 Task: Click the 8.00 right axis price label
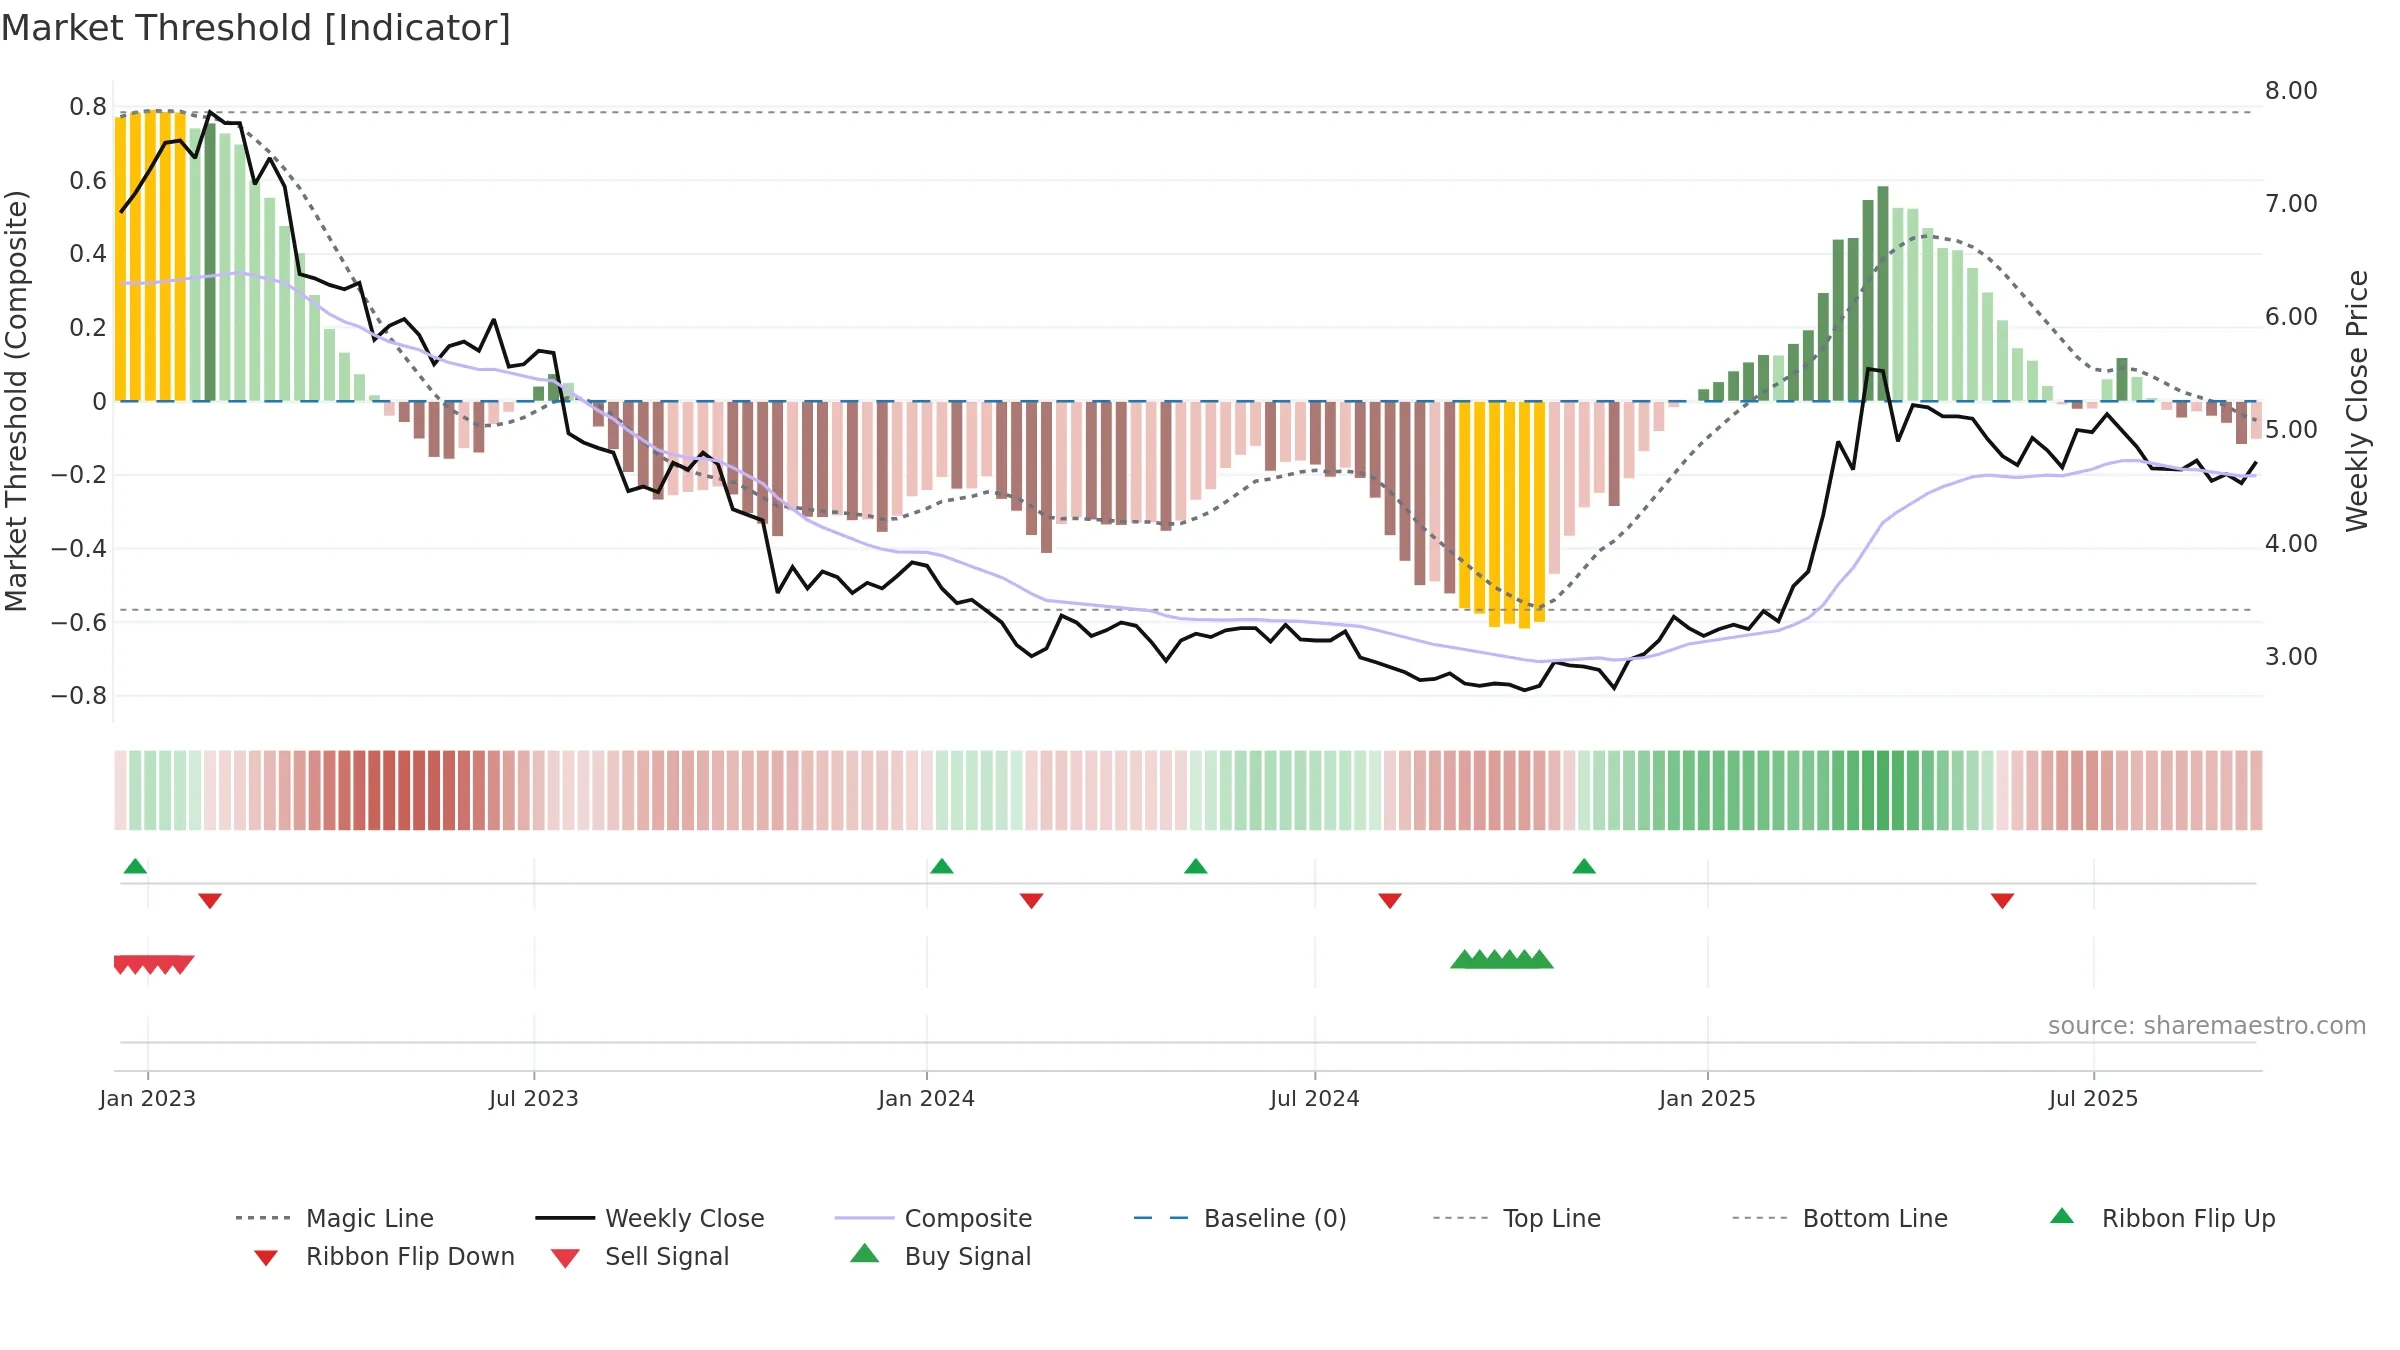2291,91
